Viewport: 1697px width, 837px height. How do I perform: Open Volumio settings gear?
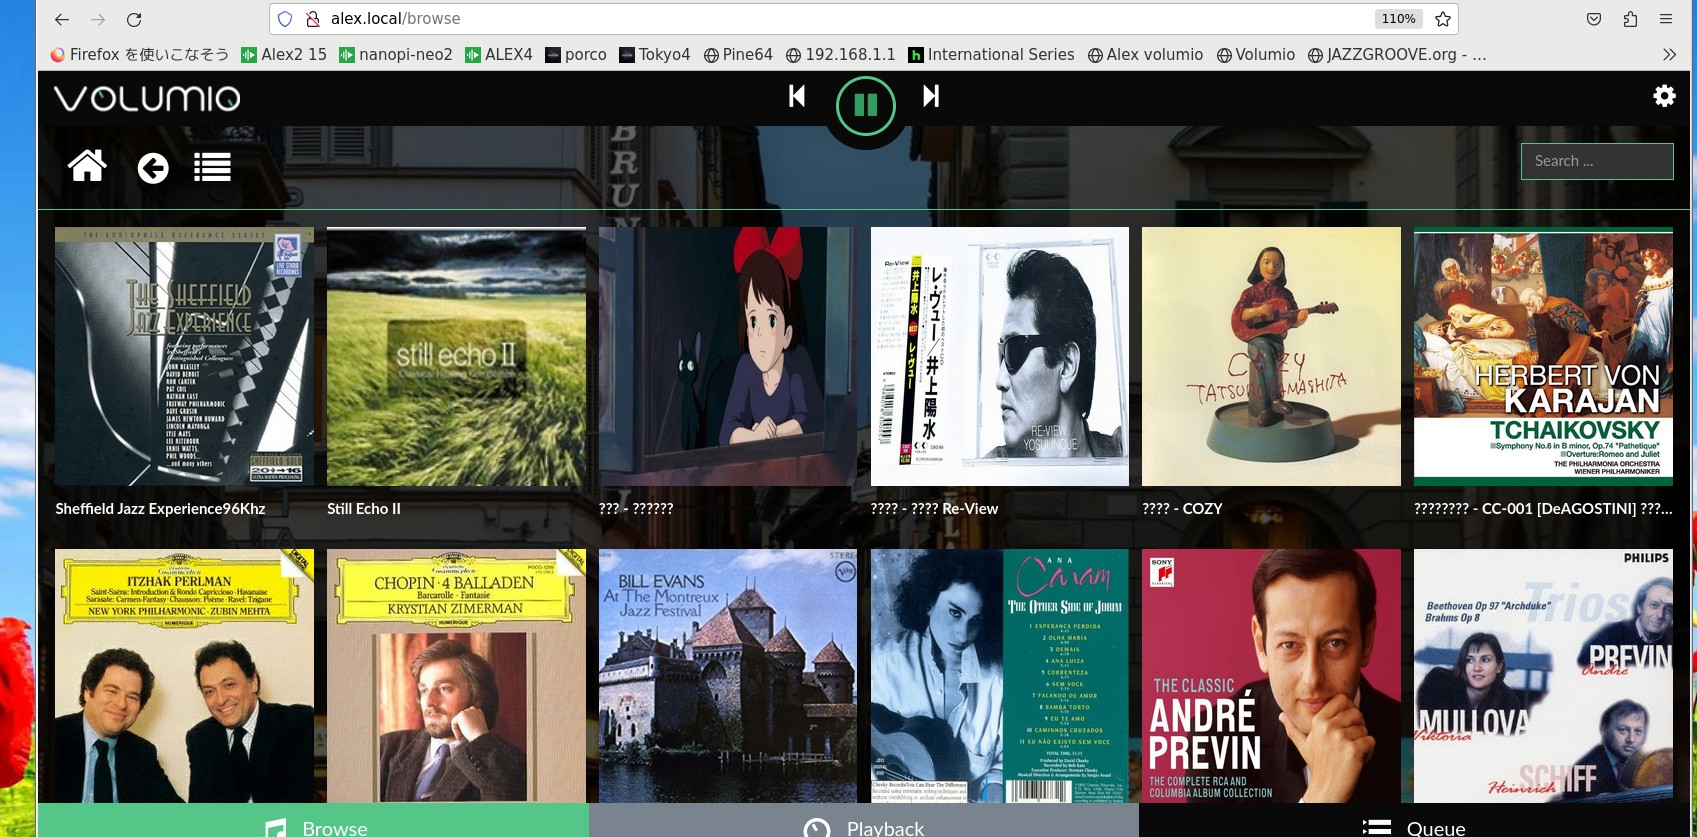pyautogui.click(x=1664, y=96)
